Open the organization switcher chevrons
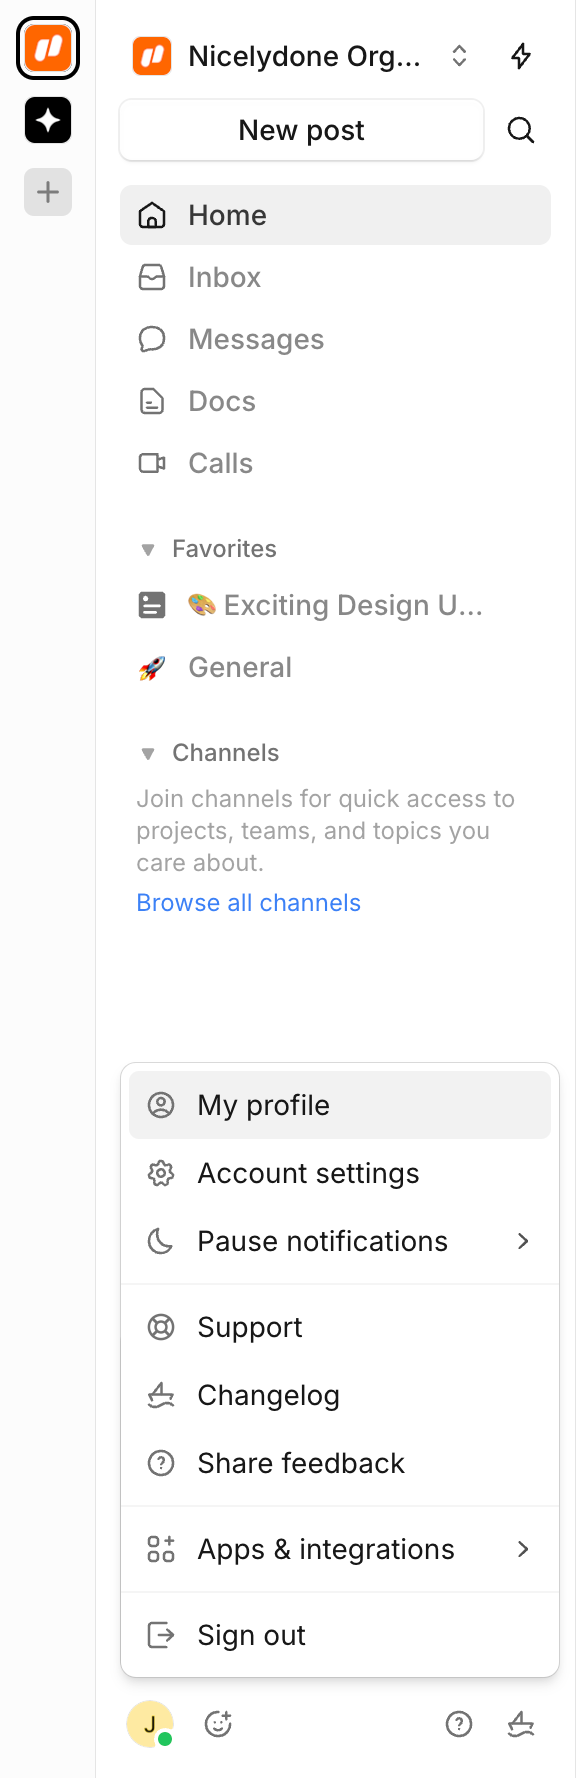Screen dimensions: 578x1778 coord(459,57)
